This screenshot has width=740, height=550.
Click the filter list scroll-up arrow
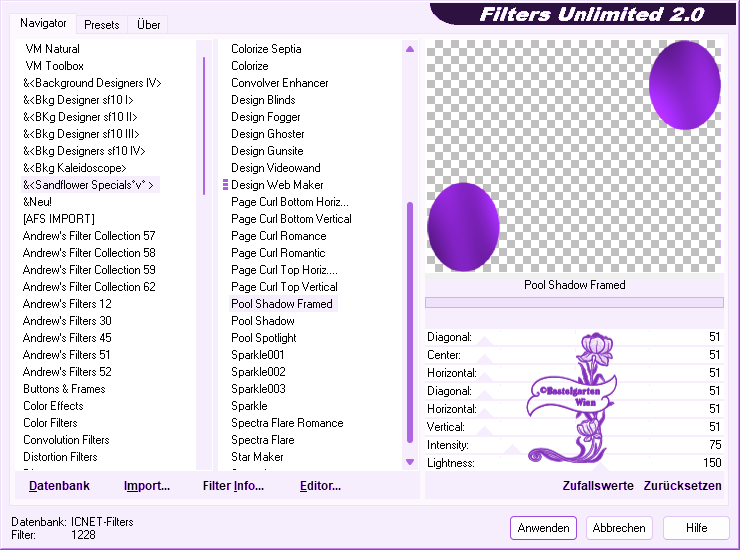[409, 49]
